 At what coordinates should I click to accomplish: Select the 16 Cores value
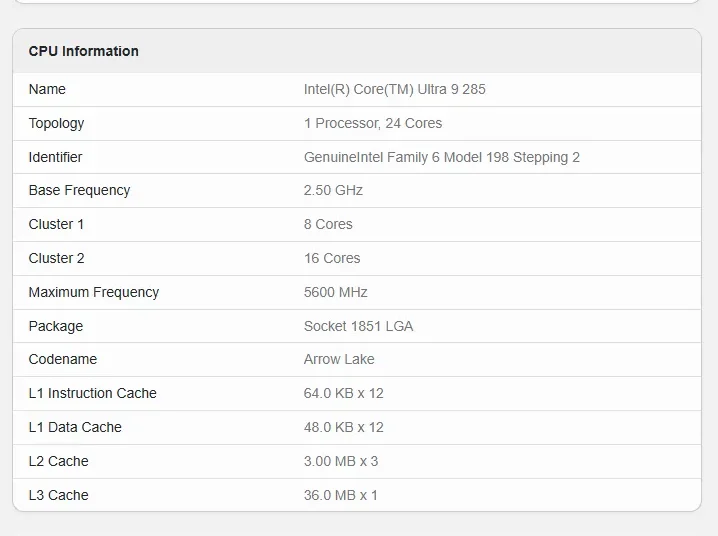click(332, 258)
